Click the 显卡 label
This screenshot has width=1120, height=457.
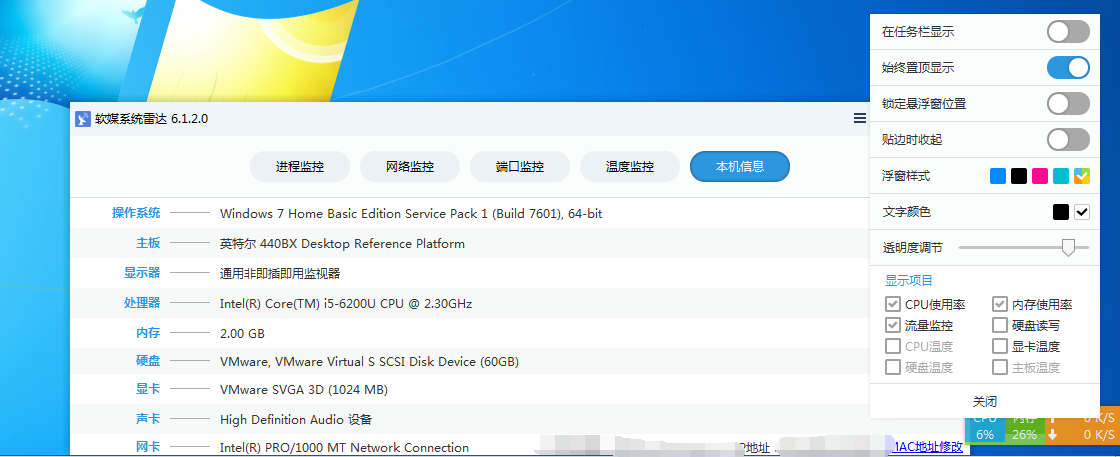149,389
